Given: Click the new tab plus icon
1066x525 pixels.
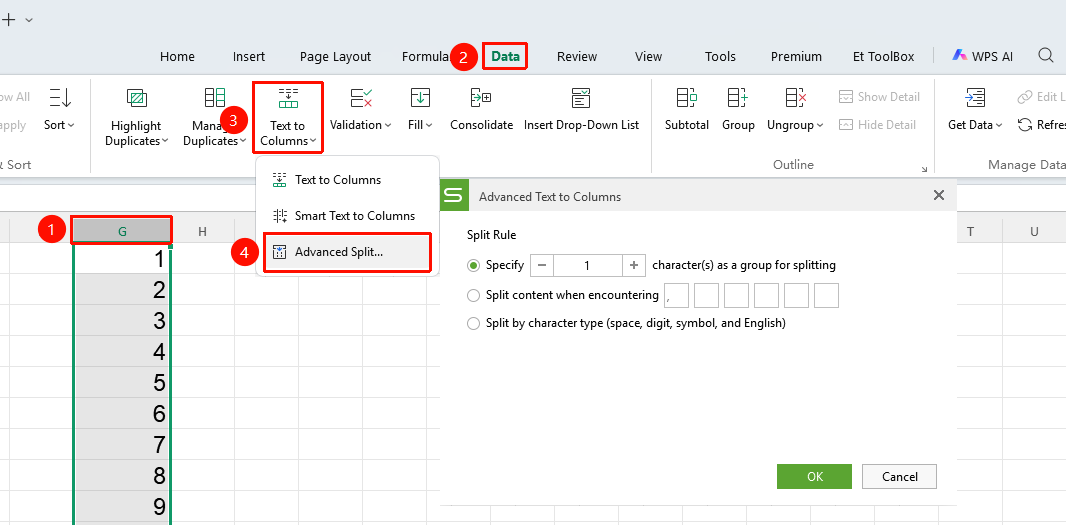Looking at the screenshot, I should tap(9, 20).
